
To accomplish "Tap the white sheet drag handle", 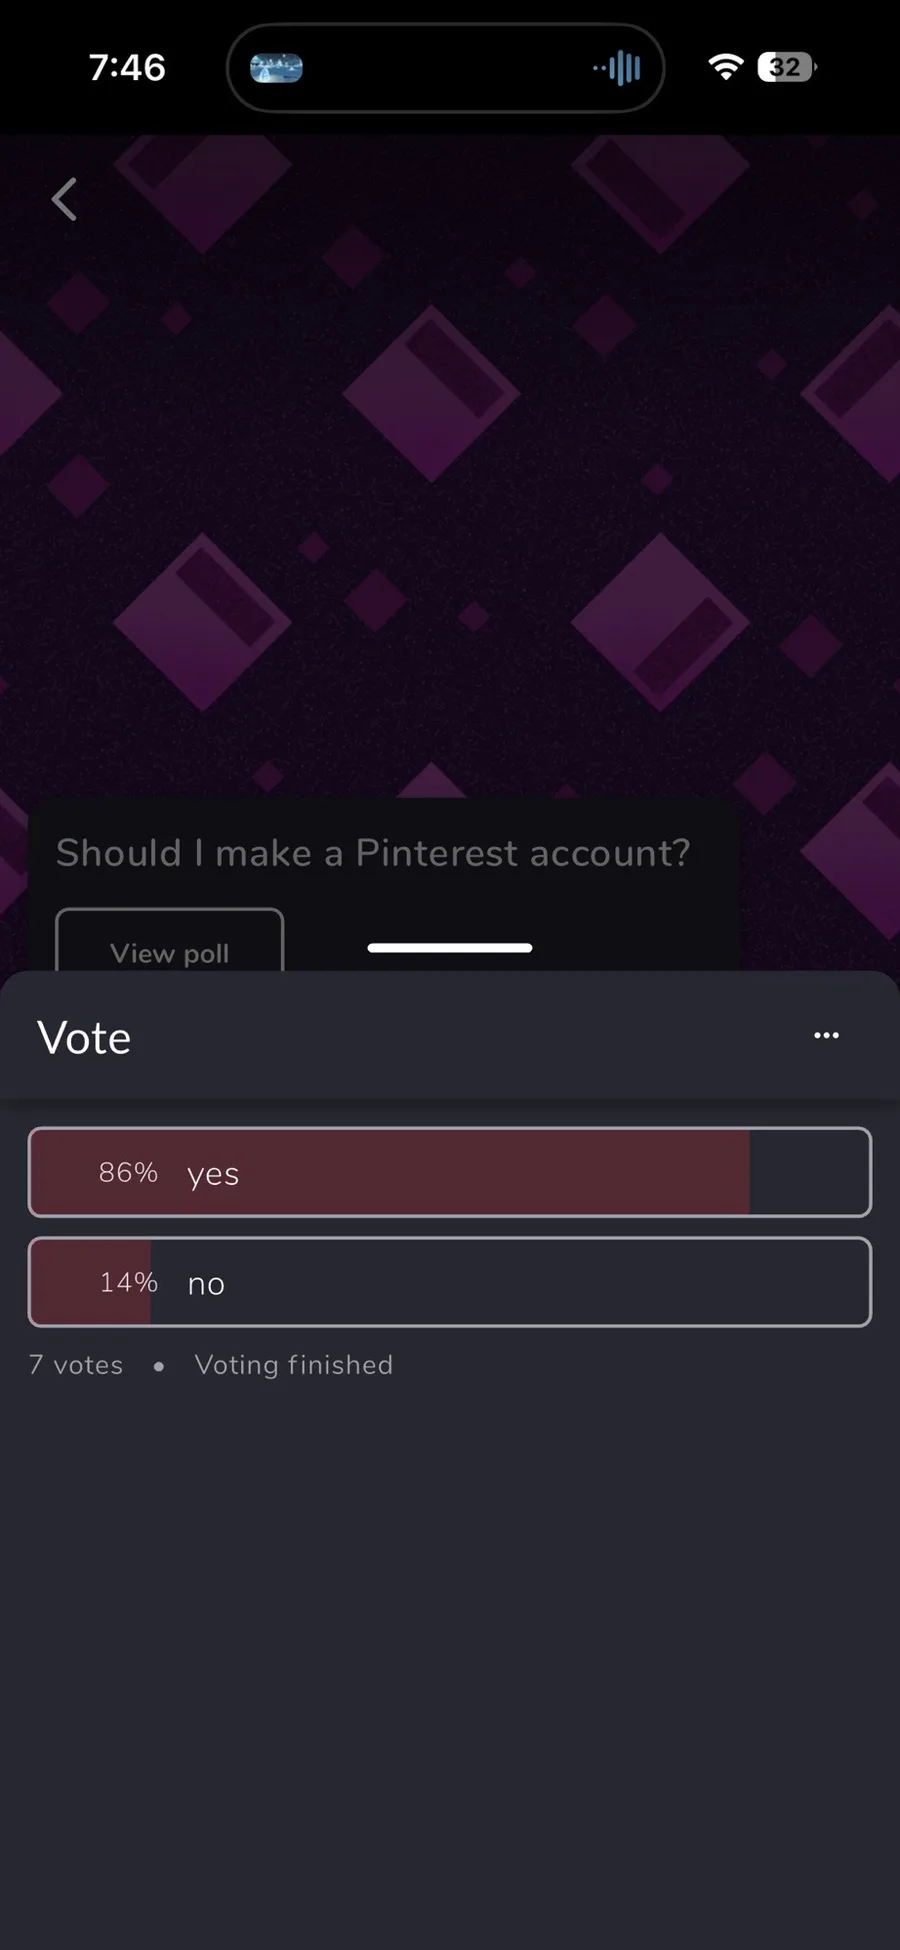I will pos(450,947).
